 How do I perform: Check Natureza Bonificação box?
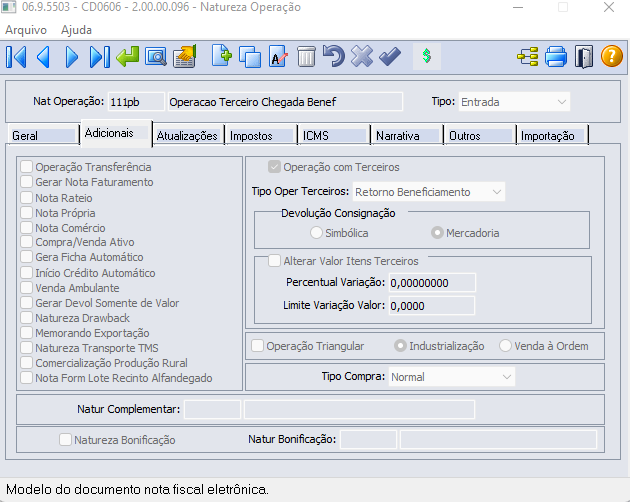click(x=65, y=440)
